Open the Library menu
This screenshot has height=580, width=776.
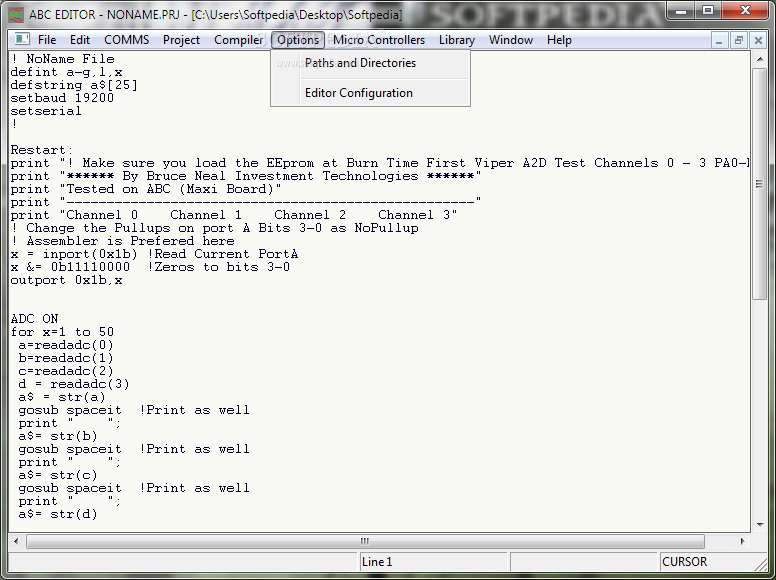tap(457, 40)
